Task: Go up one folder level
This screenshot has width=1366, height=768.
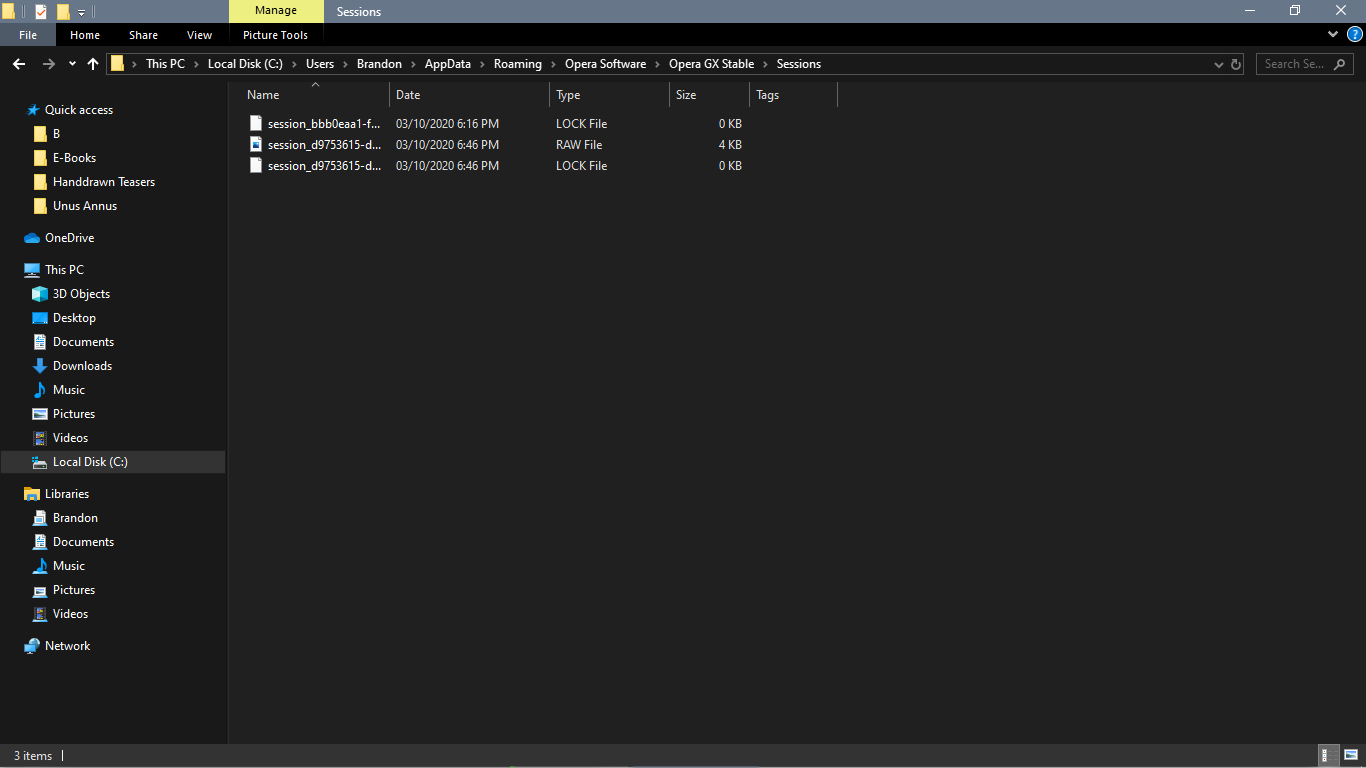Action: [93, 64]
